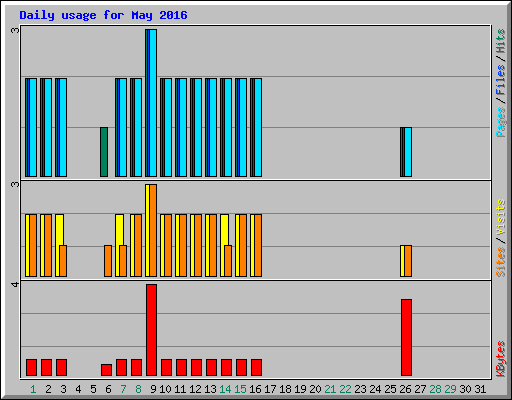The image size is (512, 400).
Task: Select the "Pages" legend label
Action: (x=500, y=122)
